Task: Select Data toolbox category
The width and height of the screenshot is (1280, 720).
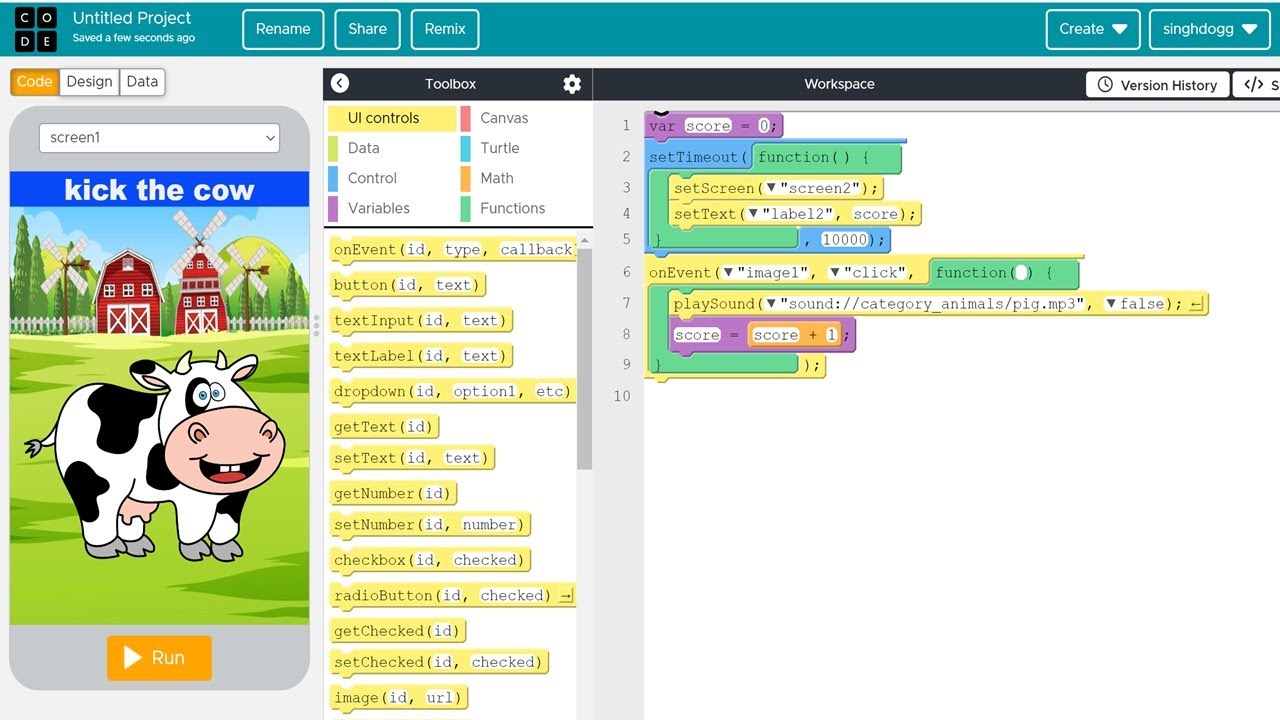Action: [x=390, y=148]
